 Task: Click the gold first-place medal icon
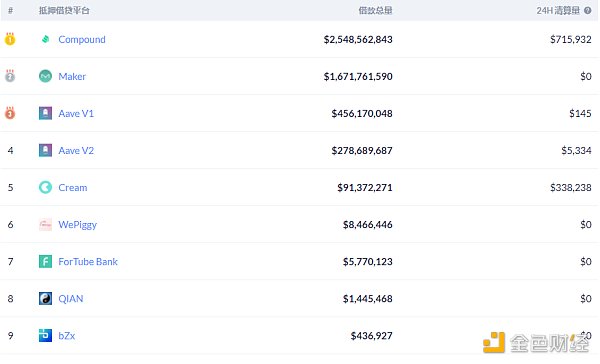(10, 39)
